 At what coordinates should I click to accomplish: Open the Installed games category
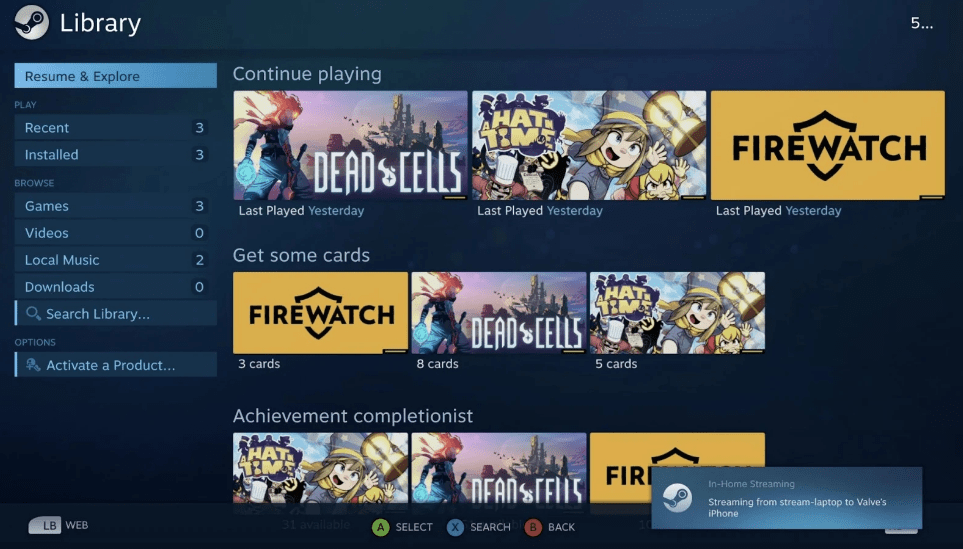115,155
